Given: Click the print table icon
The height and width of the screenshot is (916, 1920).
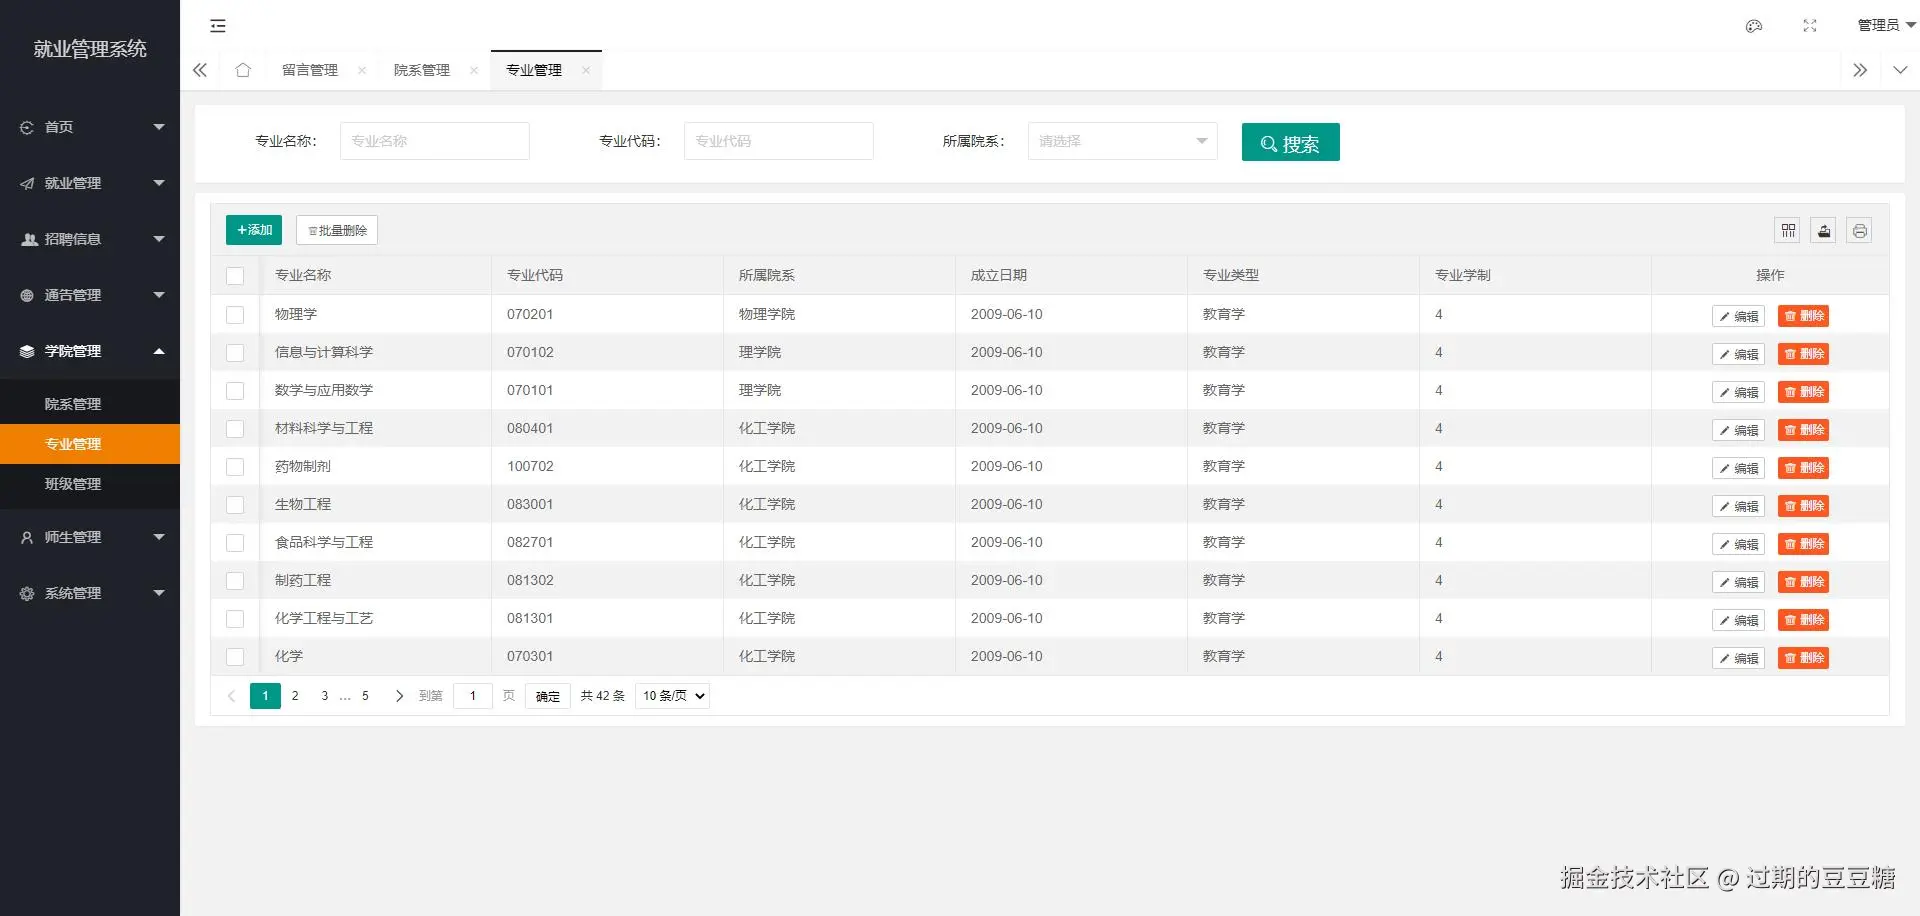Looking at the screenshot, I should tap(1859, 231).
